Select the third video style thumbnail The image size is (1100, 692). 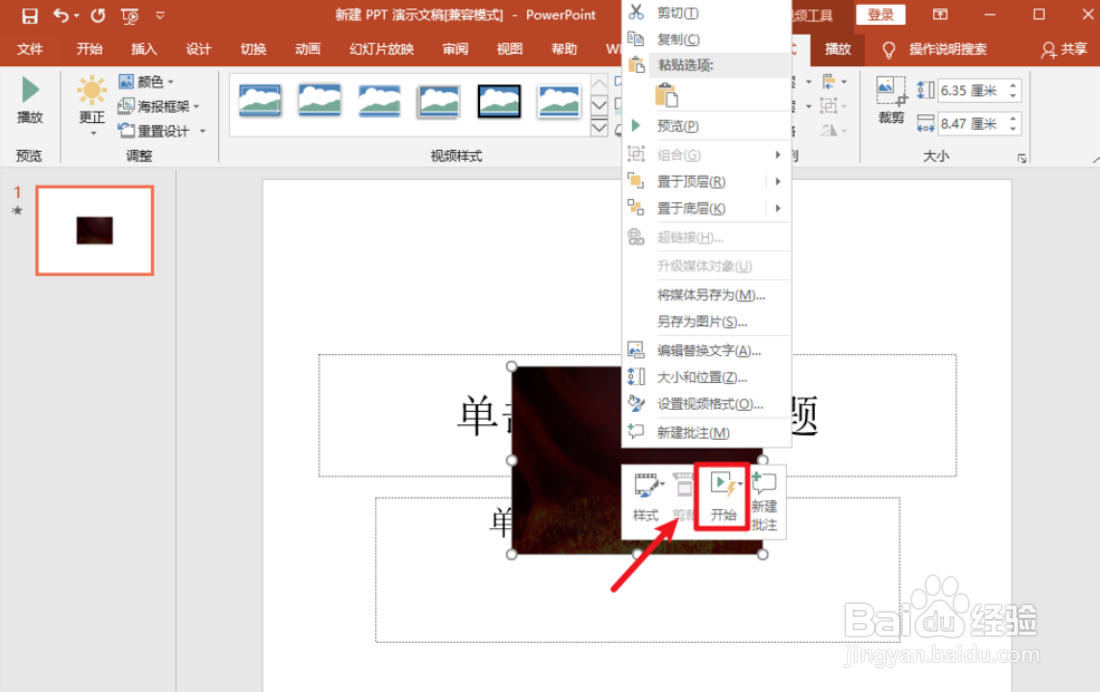pyautogui.click(x=380, y=101)
